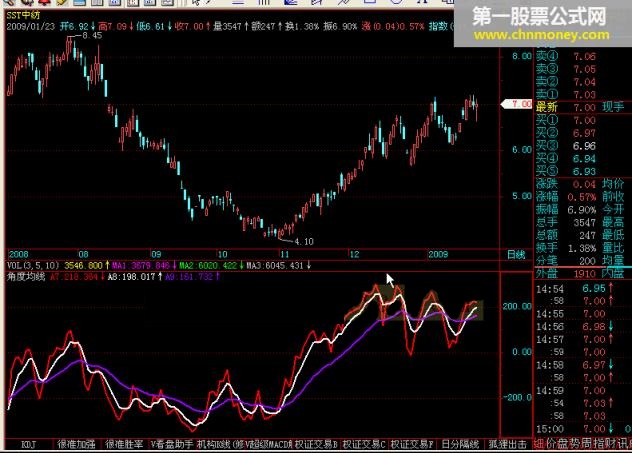632x453 pixels.
Task: Open the 日分隔线 tab
Action: click(460, 445)
